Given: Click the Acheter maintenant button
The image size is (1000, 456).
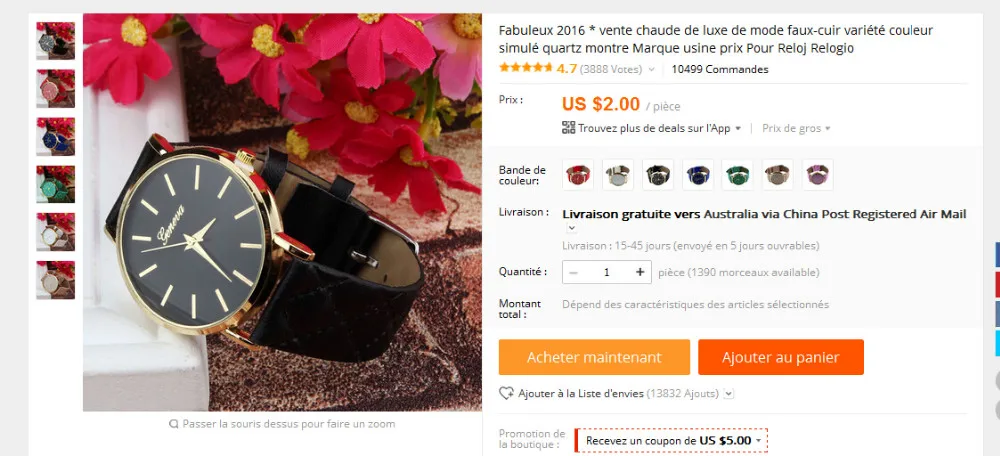Looking at the screenshot, I should 594,357.
